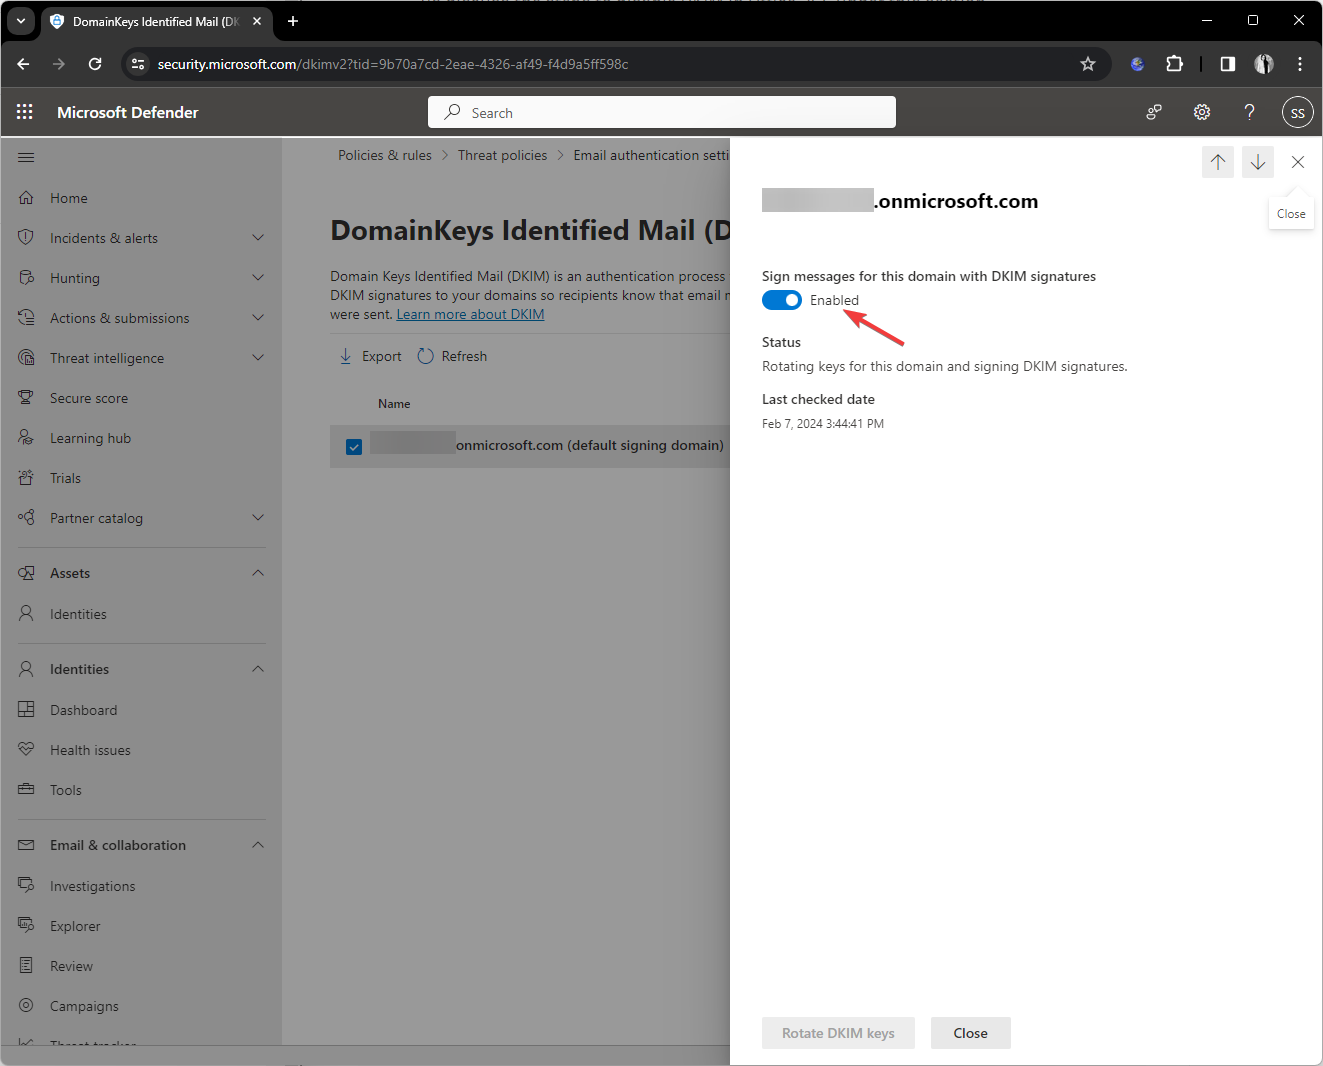This screenshot has height=1066, width=1323.
Task: Click the Defender Search box
Action: [662, 112]
